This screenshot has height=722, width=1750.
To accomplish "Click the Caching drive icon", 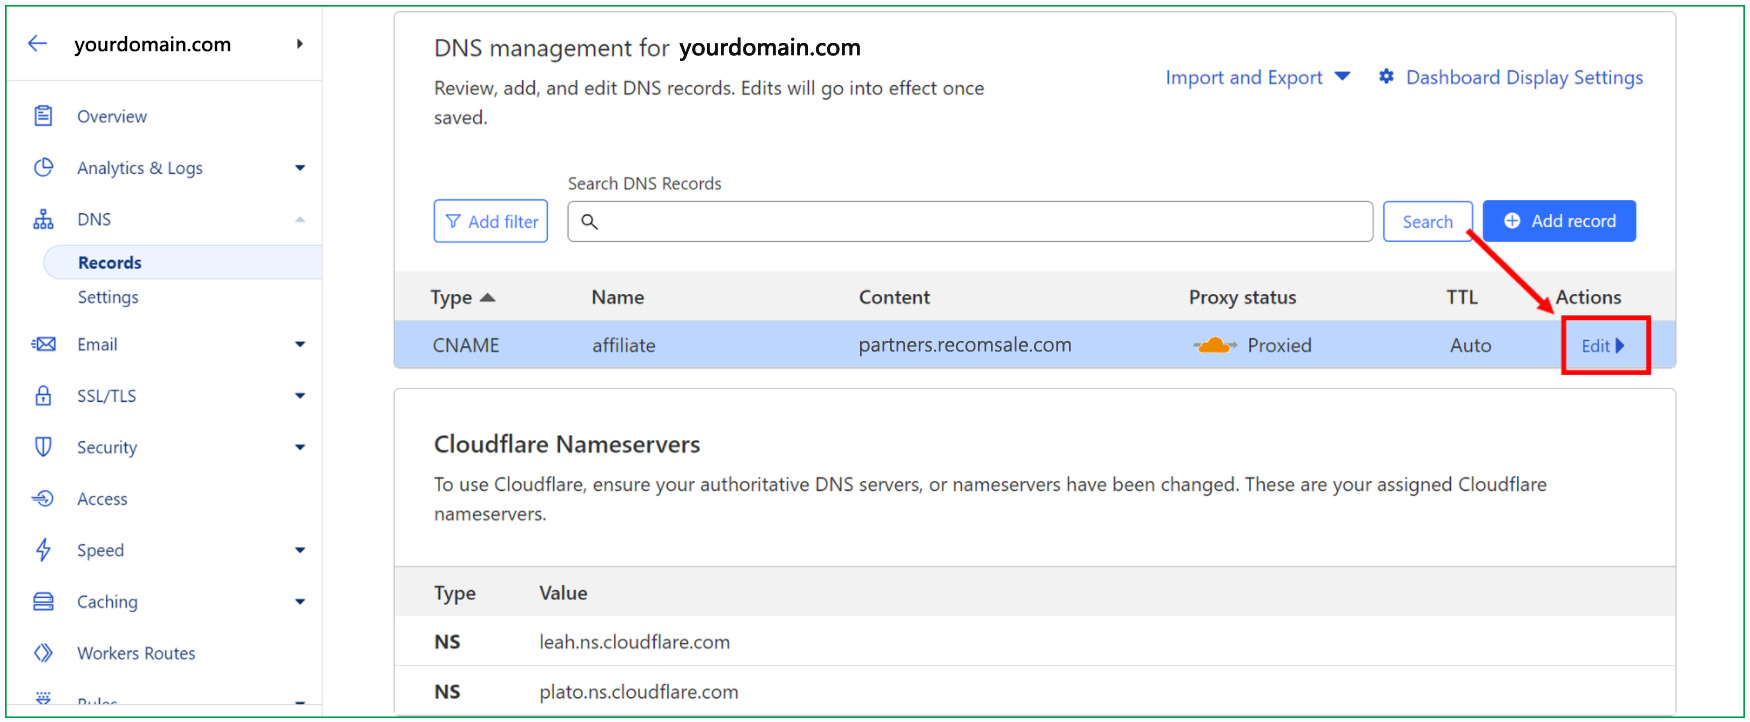I will point(43,601).
